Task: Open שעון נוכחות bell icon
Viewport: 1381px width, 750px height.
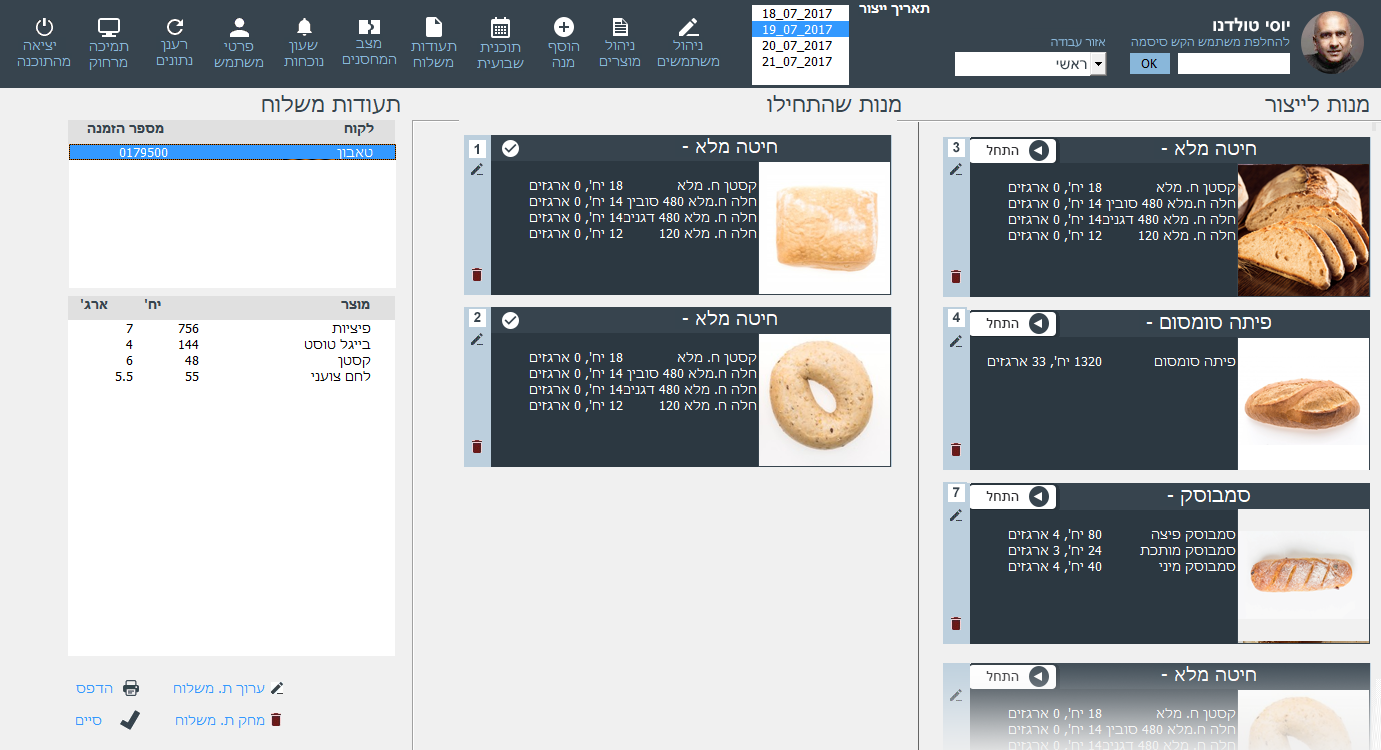Action: point(305,28)
